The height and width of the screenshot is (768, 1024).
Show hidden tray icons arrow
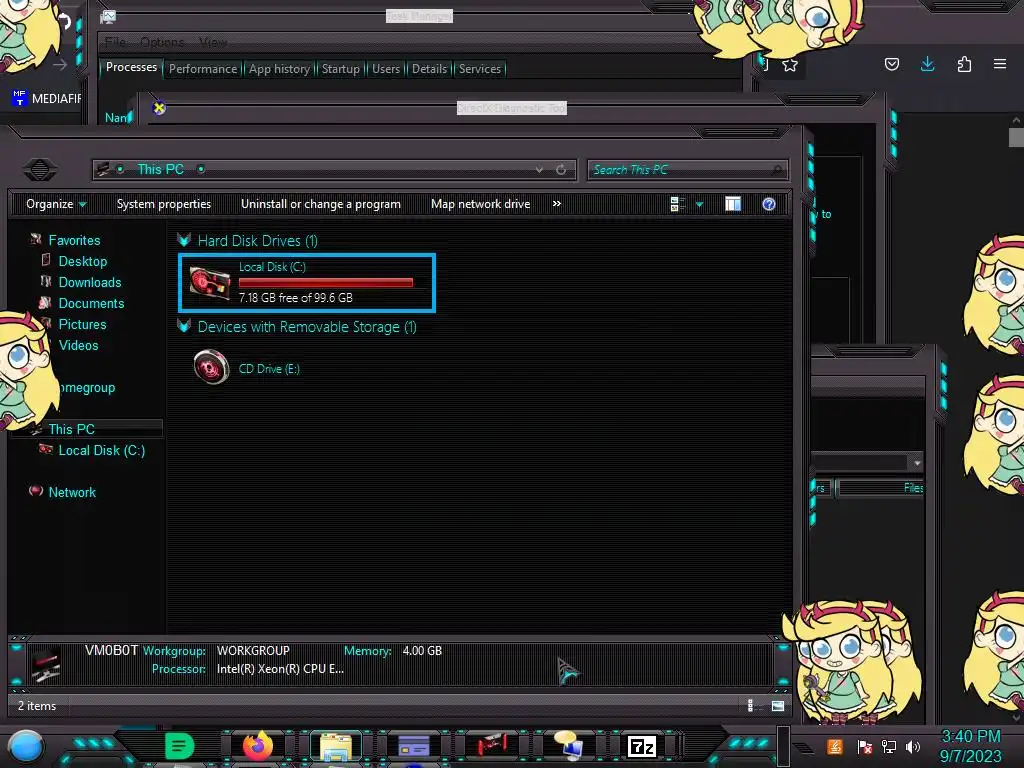(803, 748)
